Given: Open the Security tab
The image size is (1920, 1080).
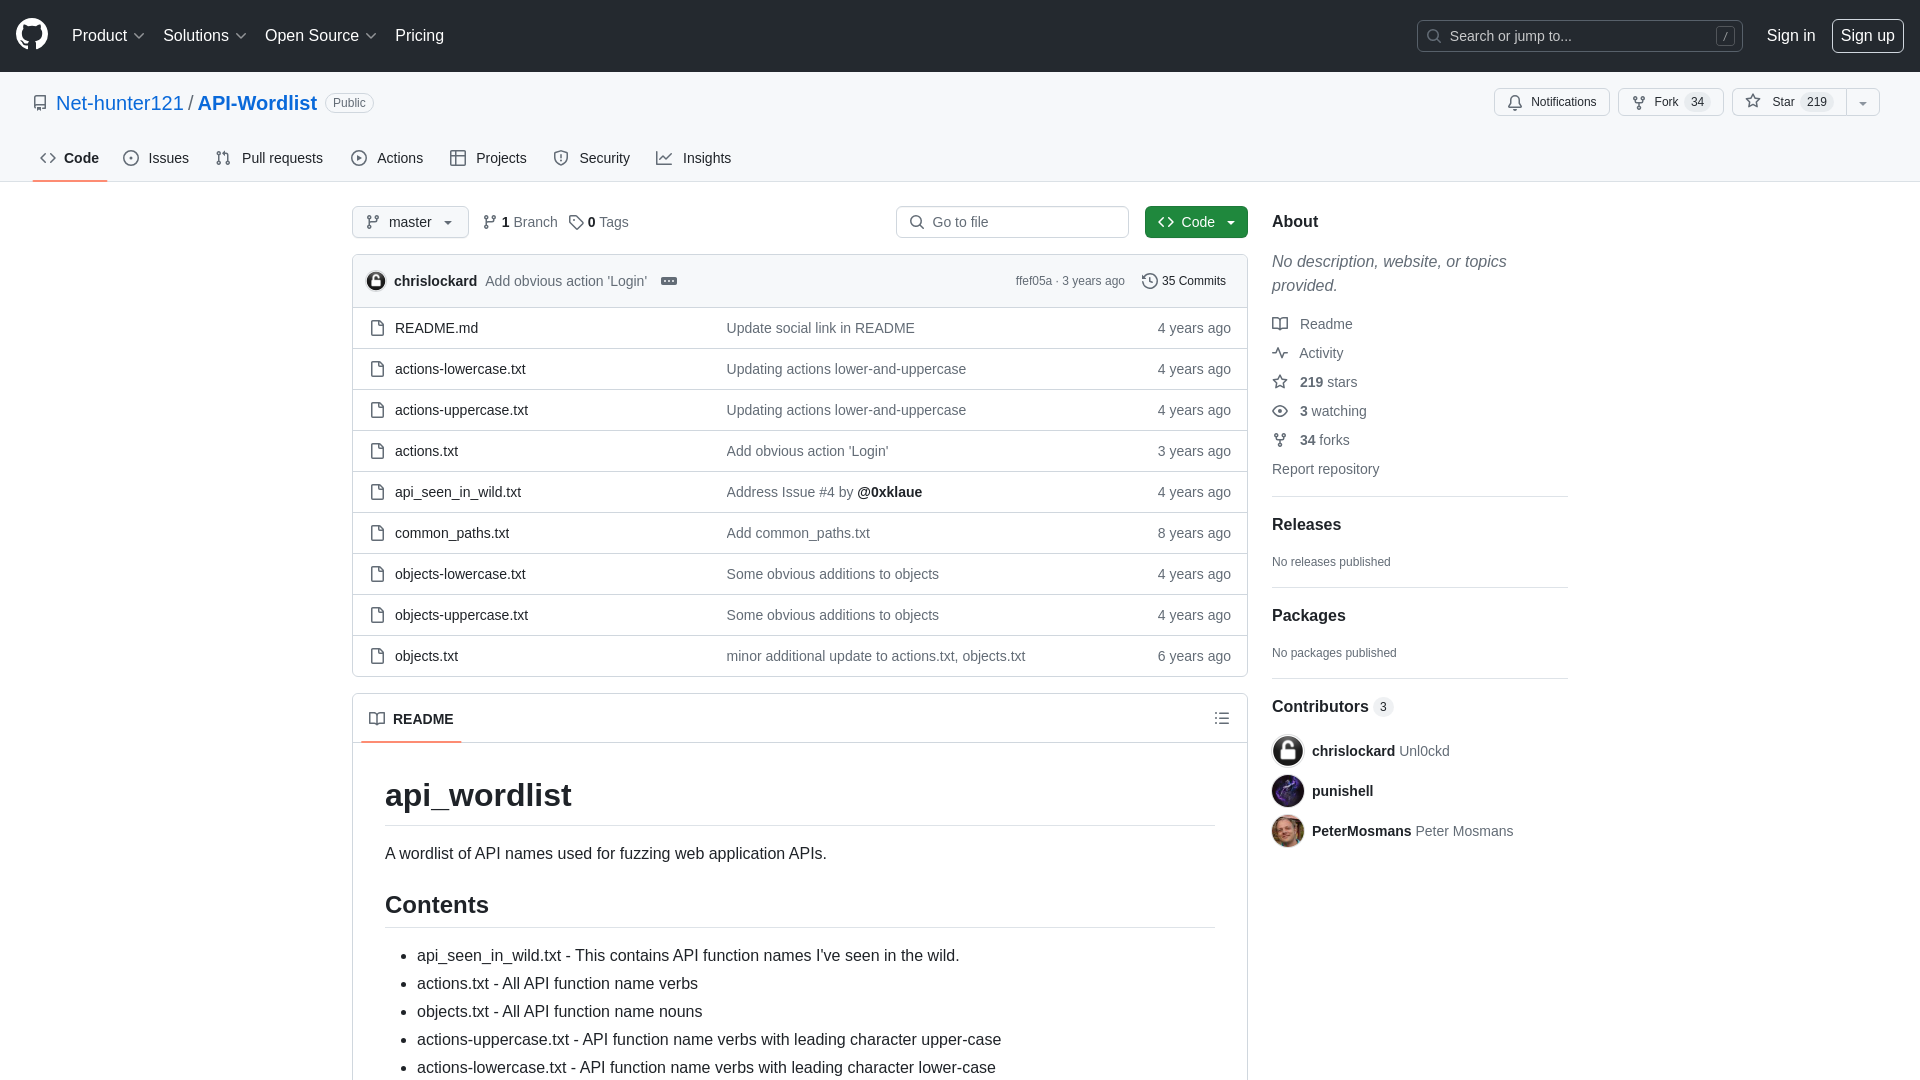Looking at the screenshot, I should [592, 158].
